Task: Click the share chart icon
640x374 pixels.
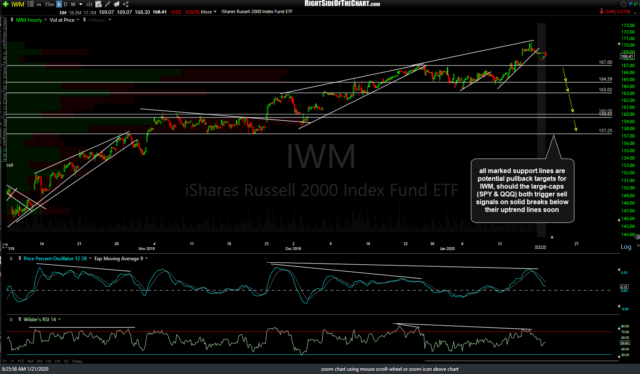Action: pos(125,4)
